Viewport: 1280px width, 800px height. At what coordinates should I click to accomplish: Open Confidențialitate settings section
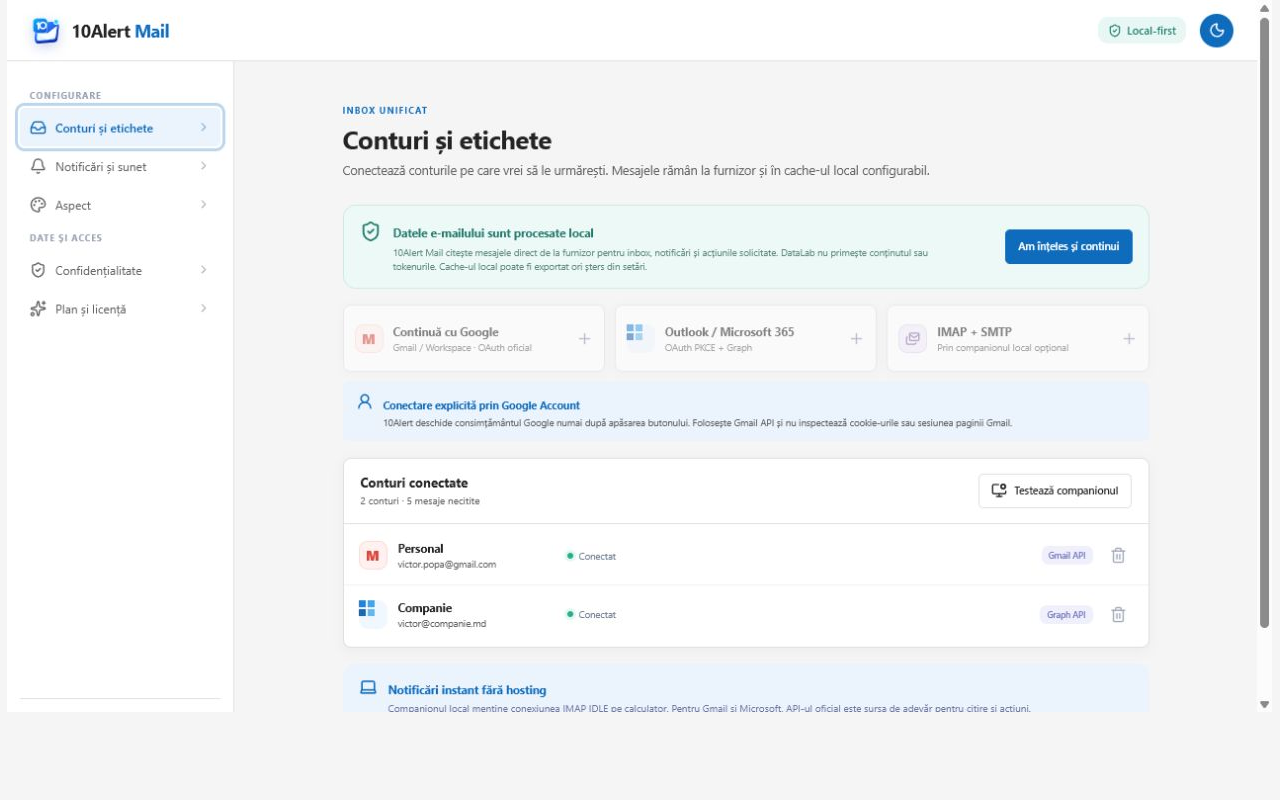pos(120,271)
